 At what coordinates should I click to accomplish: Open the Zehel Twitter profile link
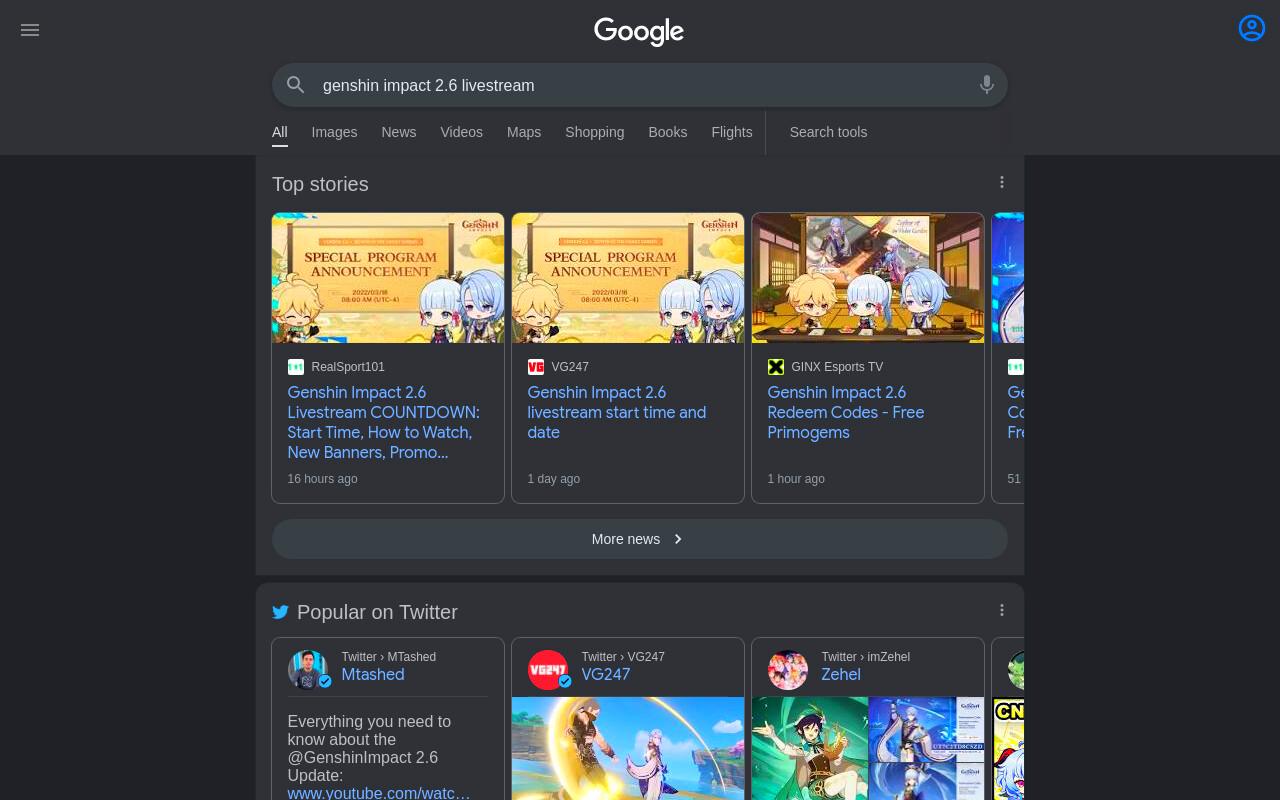click(x=841, y=674)
